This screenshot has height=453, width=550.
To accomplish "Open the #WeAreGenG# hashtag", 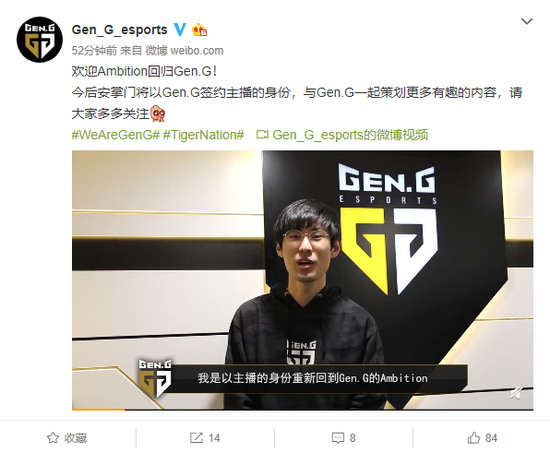I will 116,135.
